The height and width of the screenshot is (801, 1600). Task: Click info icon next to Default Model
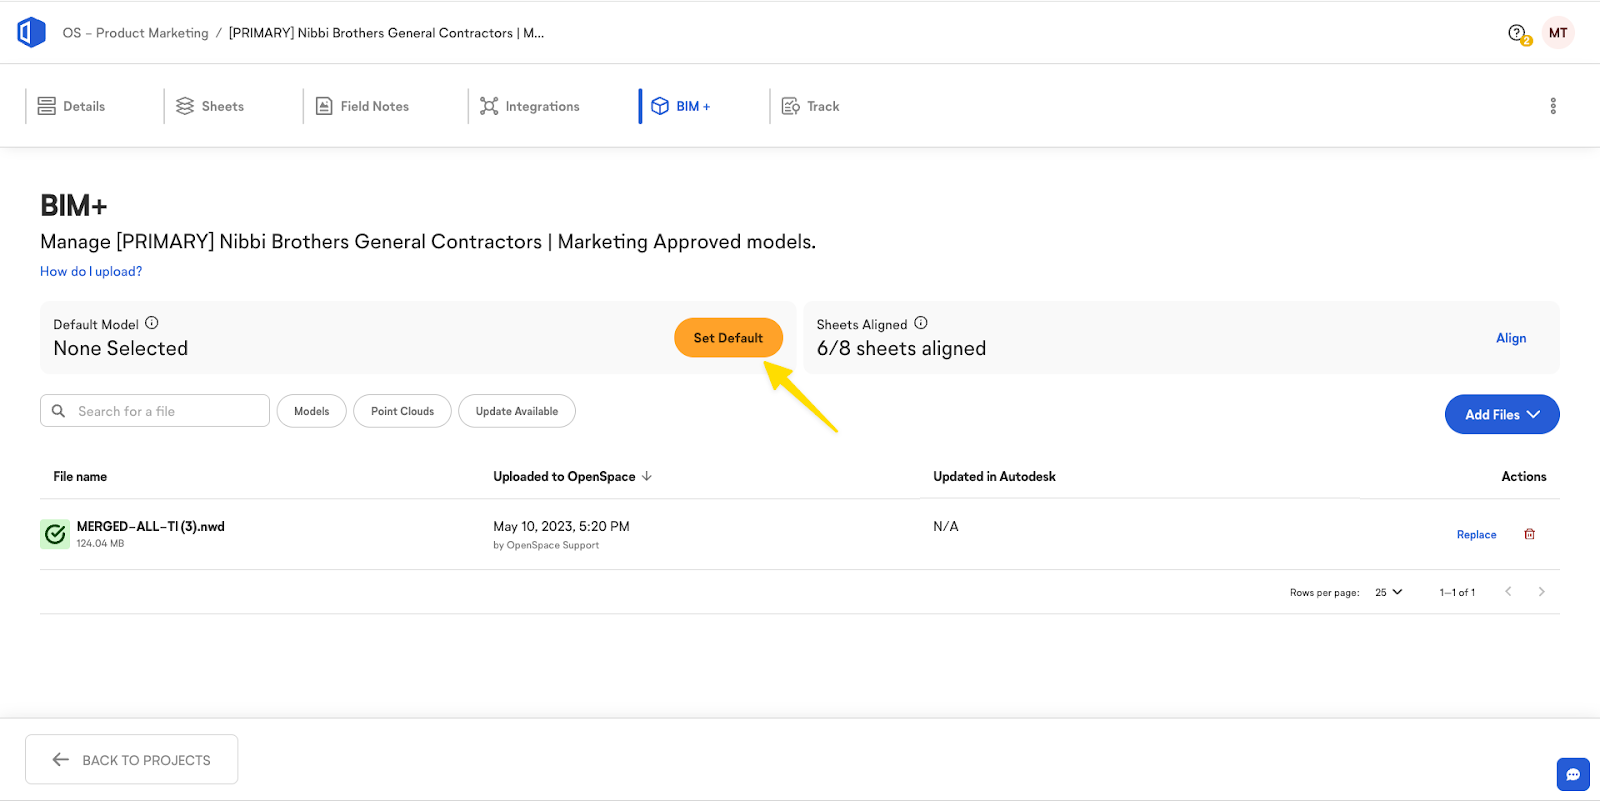[x=152, y=323]
